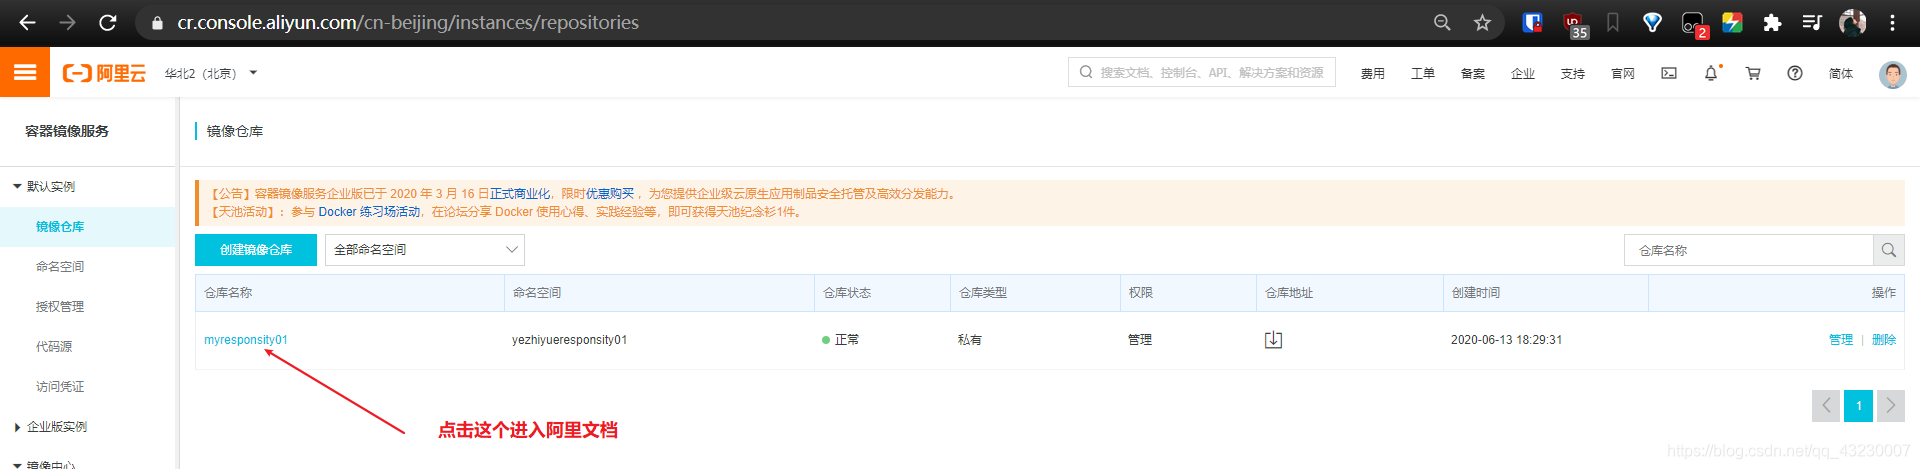The height and width of the screenshot is (469, 1920).
Task: Click the 优惠购买 announcement link
Action: click(610, 194)
